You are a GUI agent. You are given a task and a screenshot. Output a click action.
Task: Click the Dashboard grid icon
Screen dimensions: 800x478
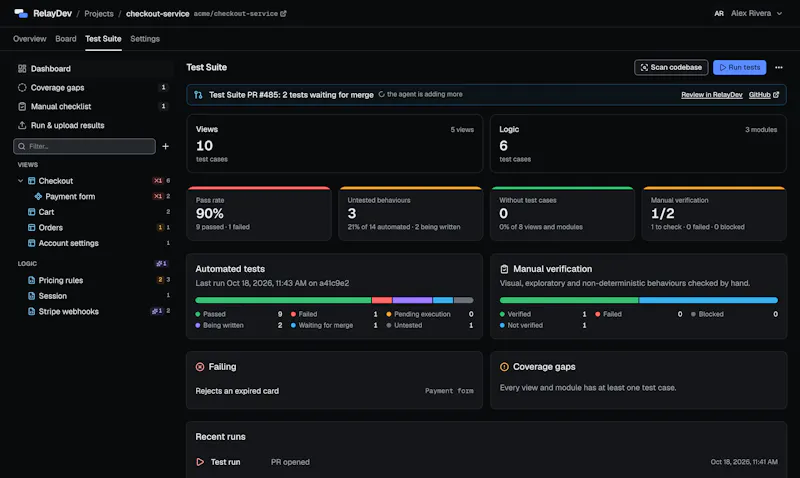tap(22, 68)
